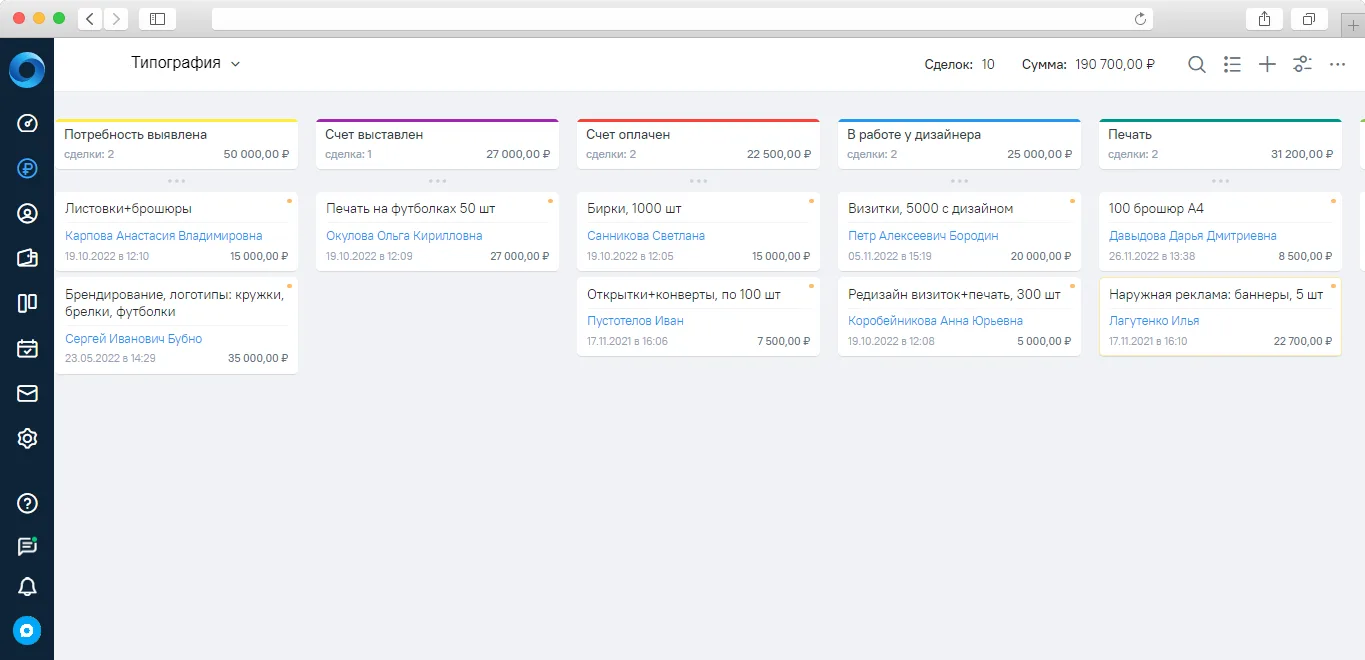The height and width of the screenshot is (660, 1365).
Task: Select the Счет выставлен stage header
Action: 437,144
